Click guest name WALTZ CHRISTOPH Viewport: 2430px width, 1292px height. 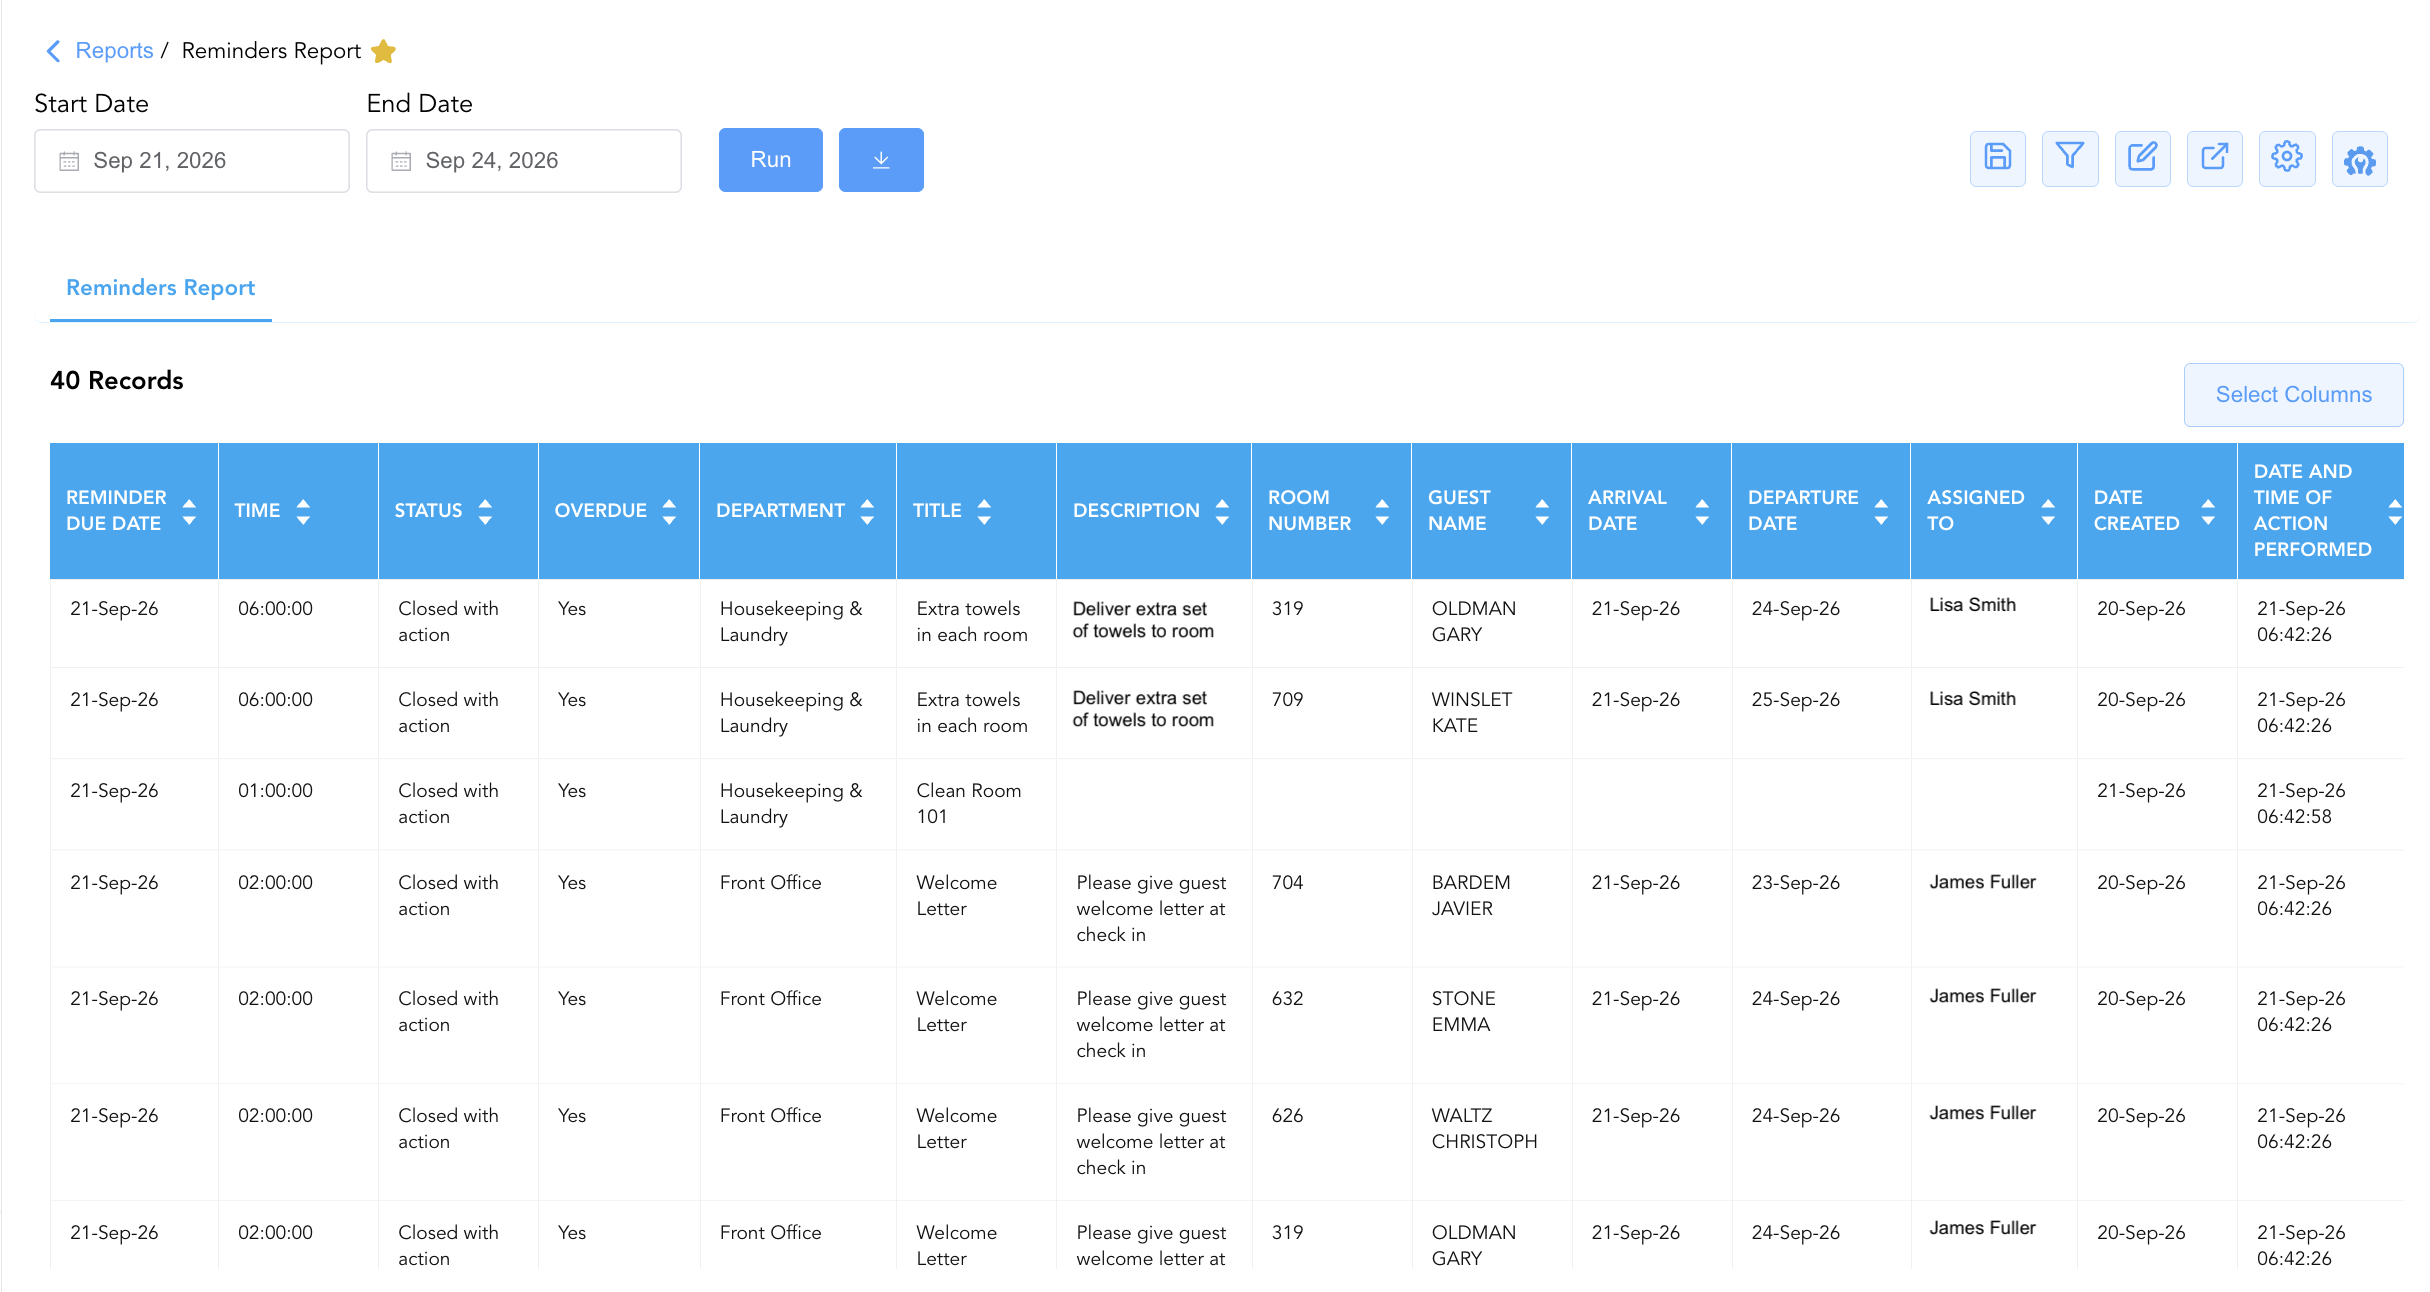(x=1484, y=1128)
